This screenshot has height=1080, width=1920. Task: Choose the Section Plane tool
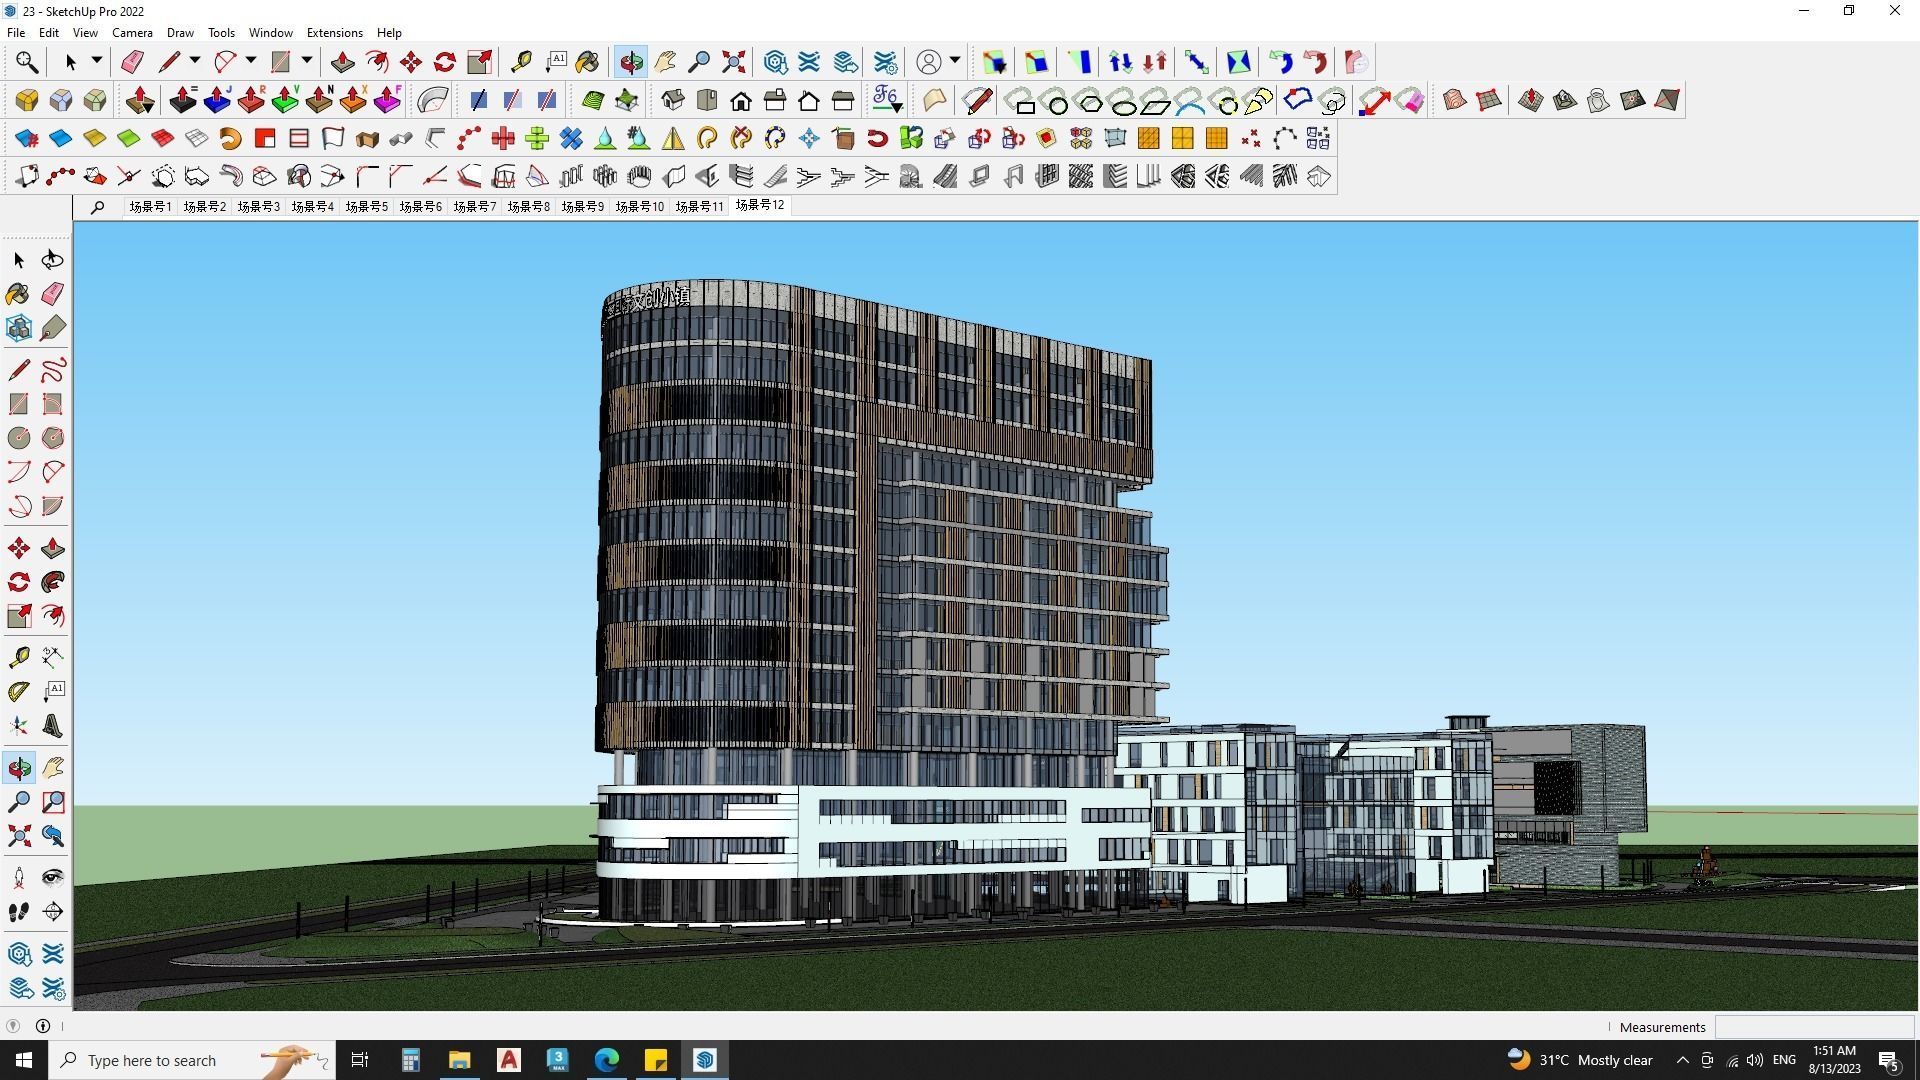tap(52, 912)
